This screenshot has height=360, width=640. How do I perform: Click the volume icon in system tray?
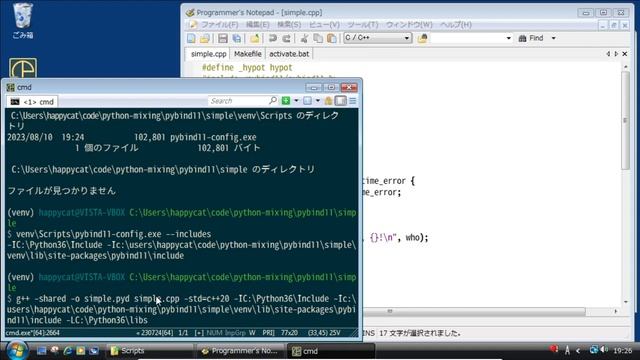604,350
